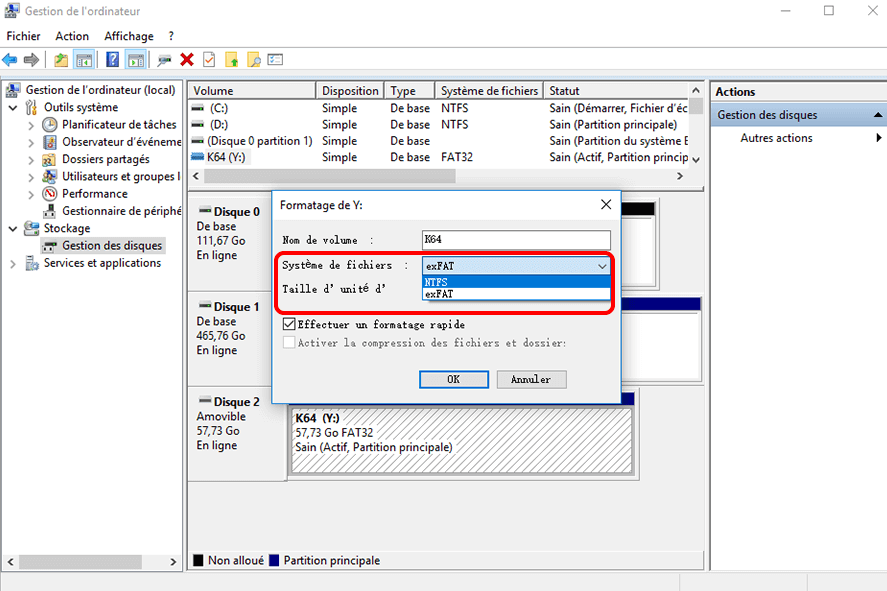Click the Annuler button
The height and width of the screenshot is (591, 887).
click(534, 379)
